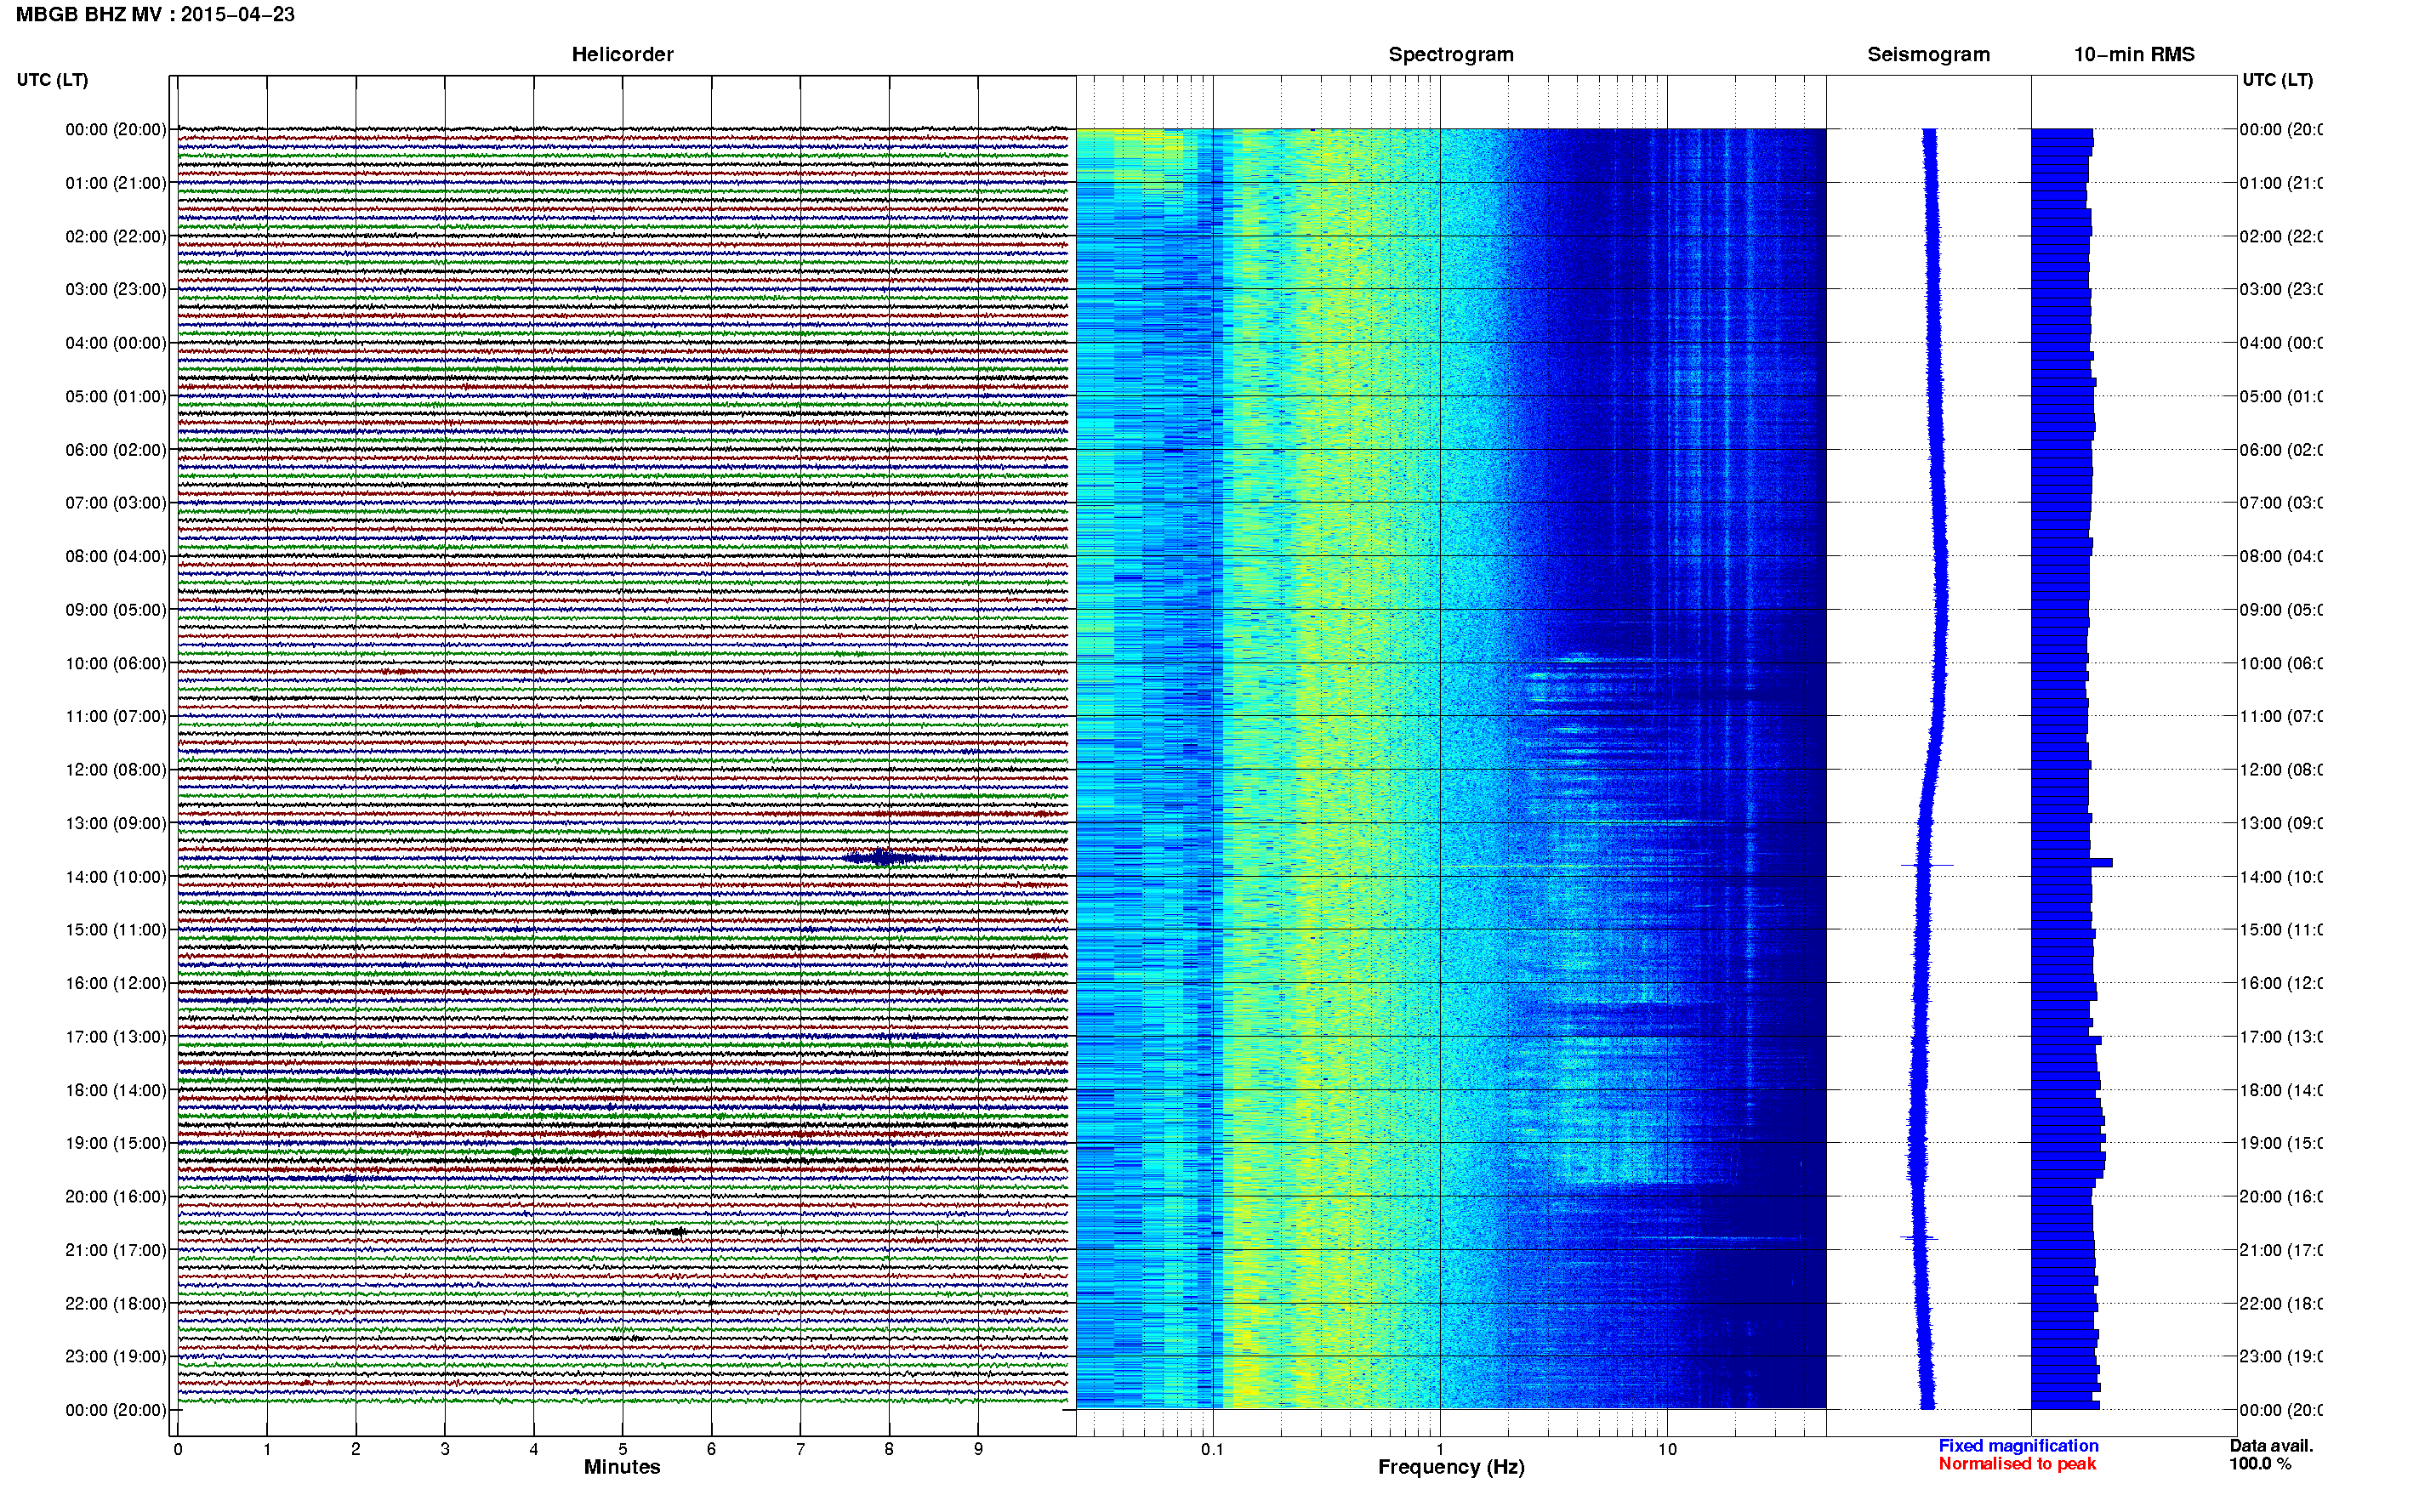Image resolution: width=2419 pixels, height=1512 pixels.
Task: Click the 'Minutes' x-axis label
Action: [622, 1467]
